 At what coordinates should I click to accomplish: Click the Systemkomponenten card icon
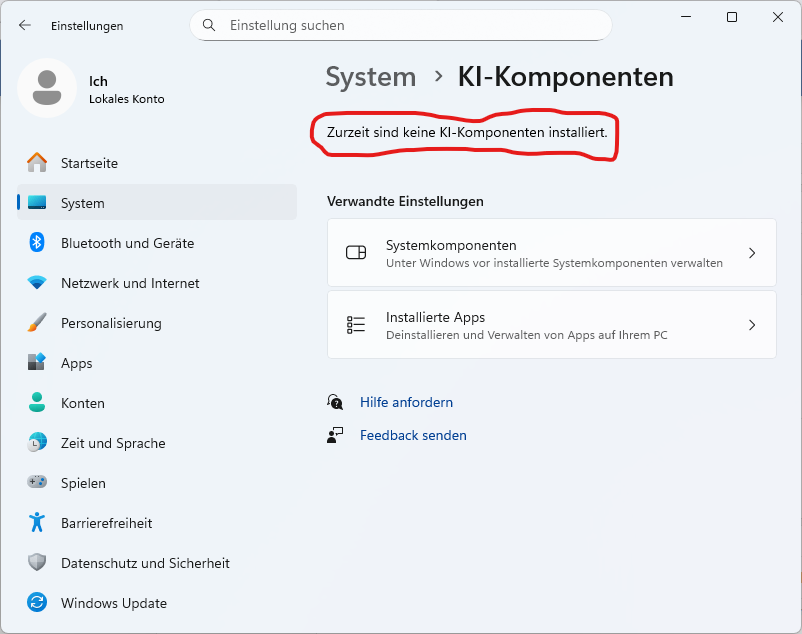tap(356, 253)
